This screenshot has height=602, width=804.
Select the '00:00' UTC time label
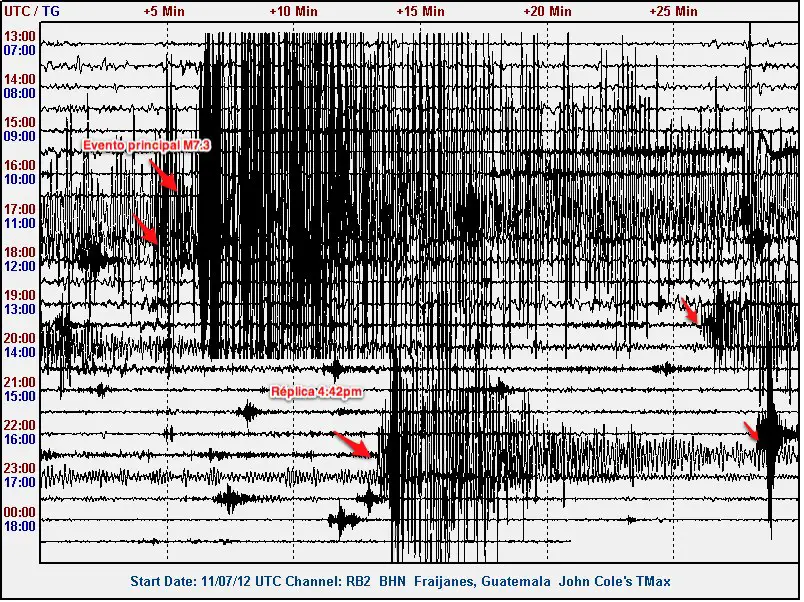tap(20, 512)
